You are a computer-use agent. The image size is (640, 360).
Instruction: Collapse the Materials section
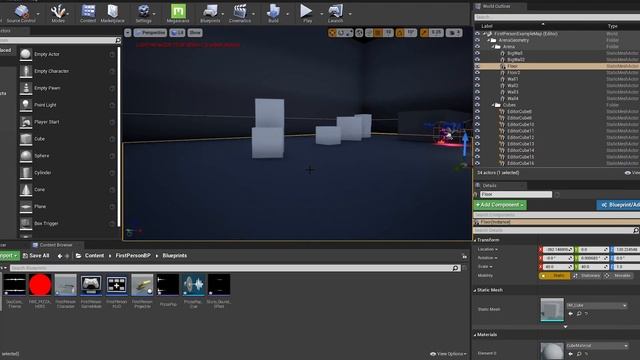coord(475,335)
